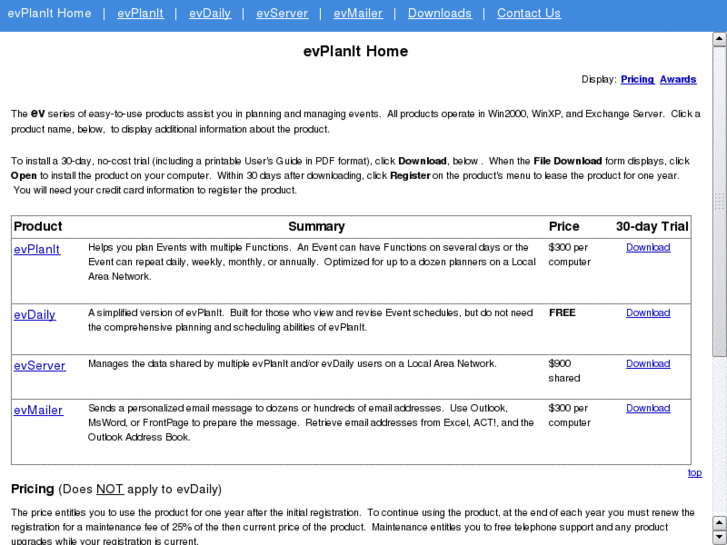
Task: Open the evPlanIt navigation link in top bar
Action: pos(140,13)
